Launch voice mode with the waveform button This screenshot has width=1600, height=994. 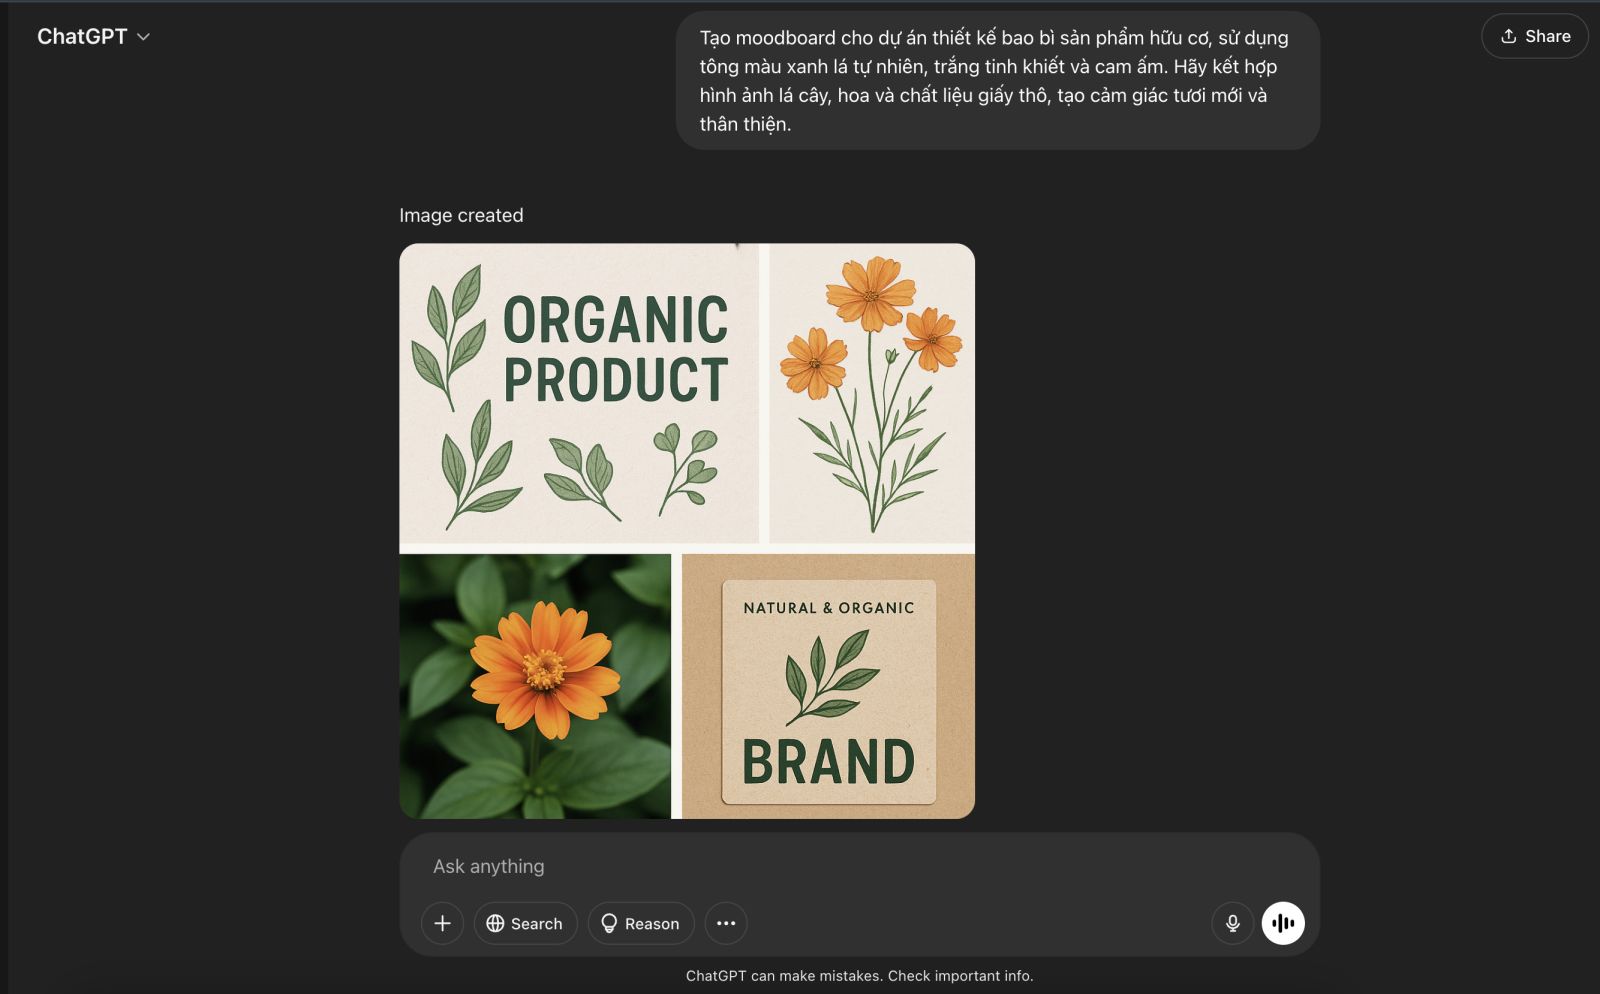(x=1283, y=923)
